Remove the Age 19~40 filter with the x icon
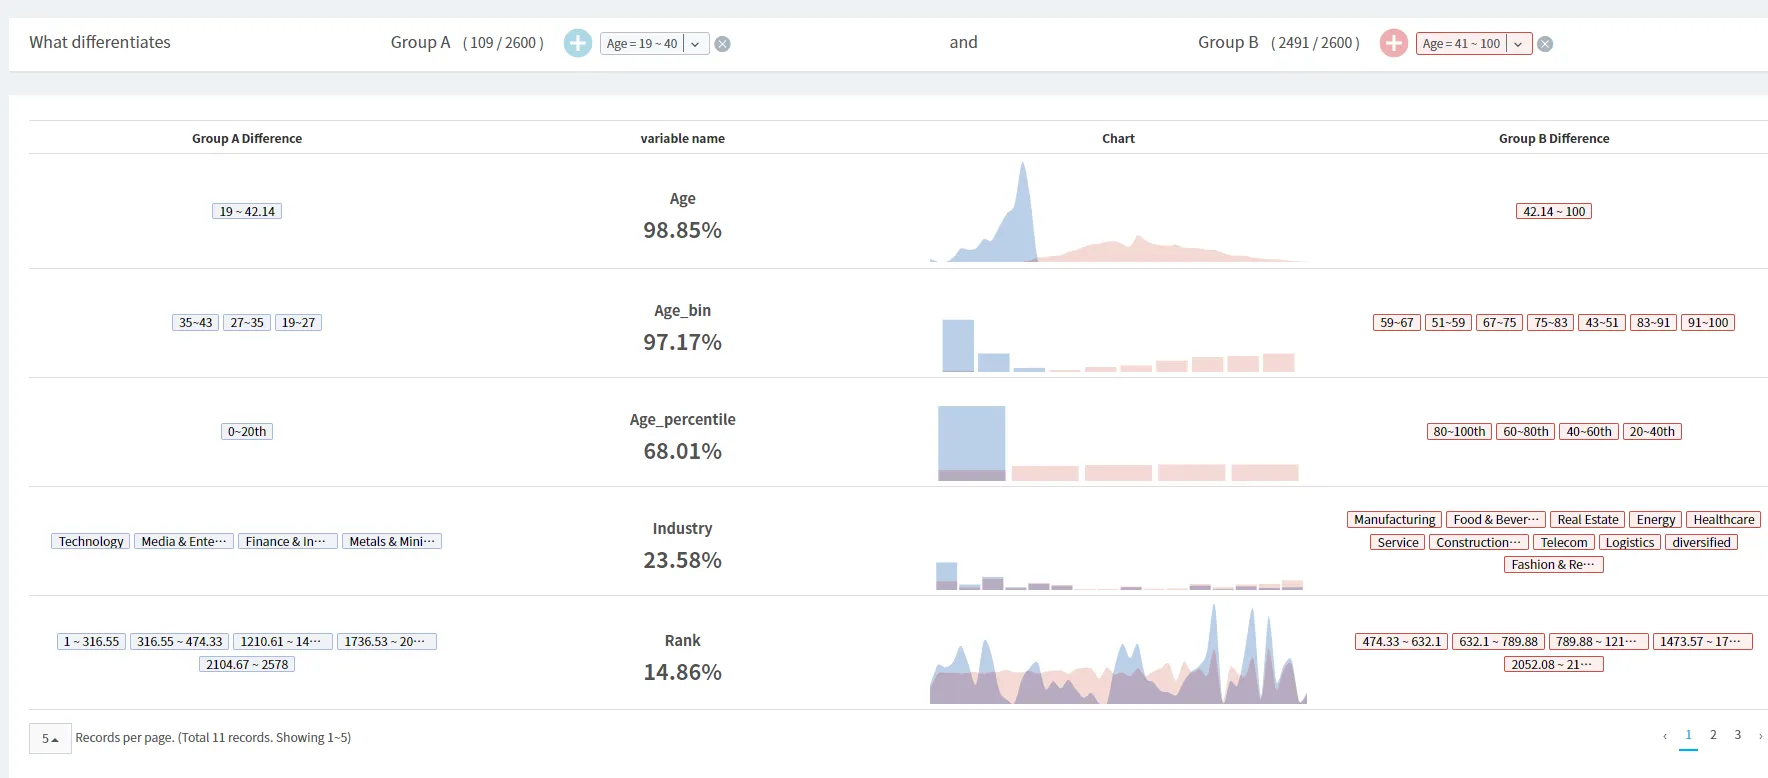This screenshot has width=1768, height=778. pyautogui.click(x=722, y=44)
